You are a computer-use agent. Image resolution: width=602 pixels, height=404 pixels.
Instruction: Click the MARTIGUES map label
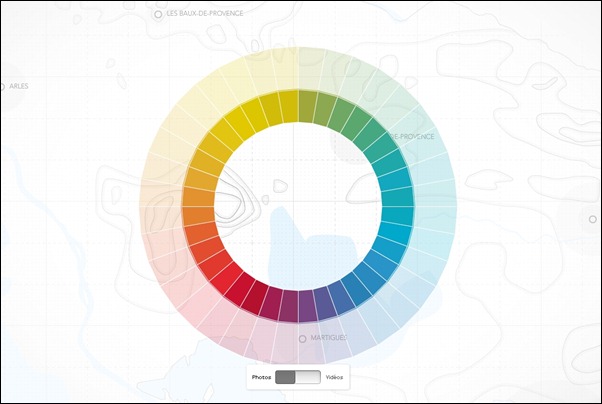coord(329,338)
